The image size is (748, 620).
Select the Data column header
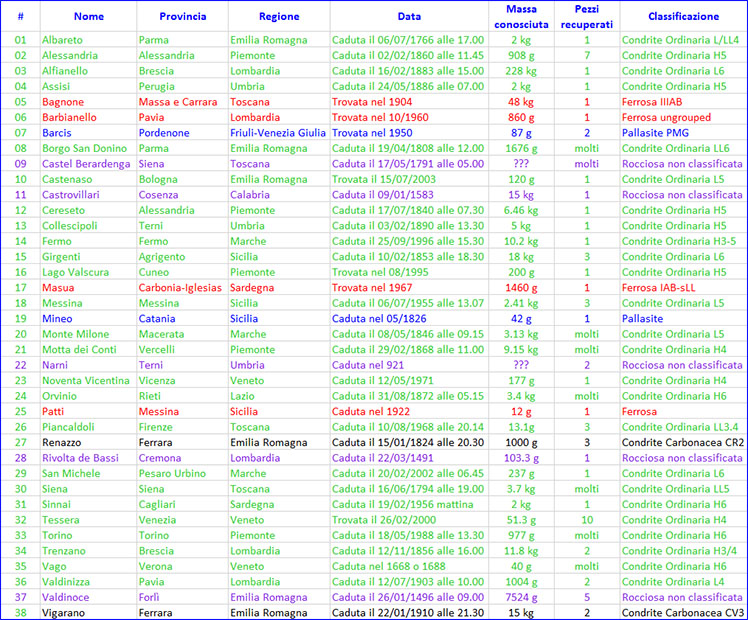(409, 17)
